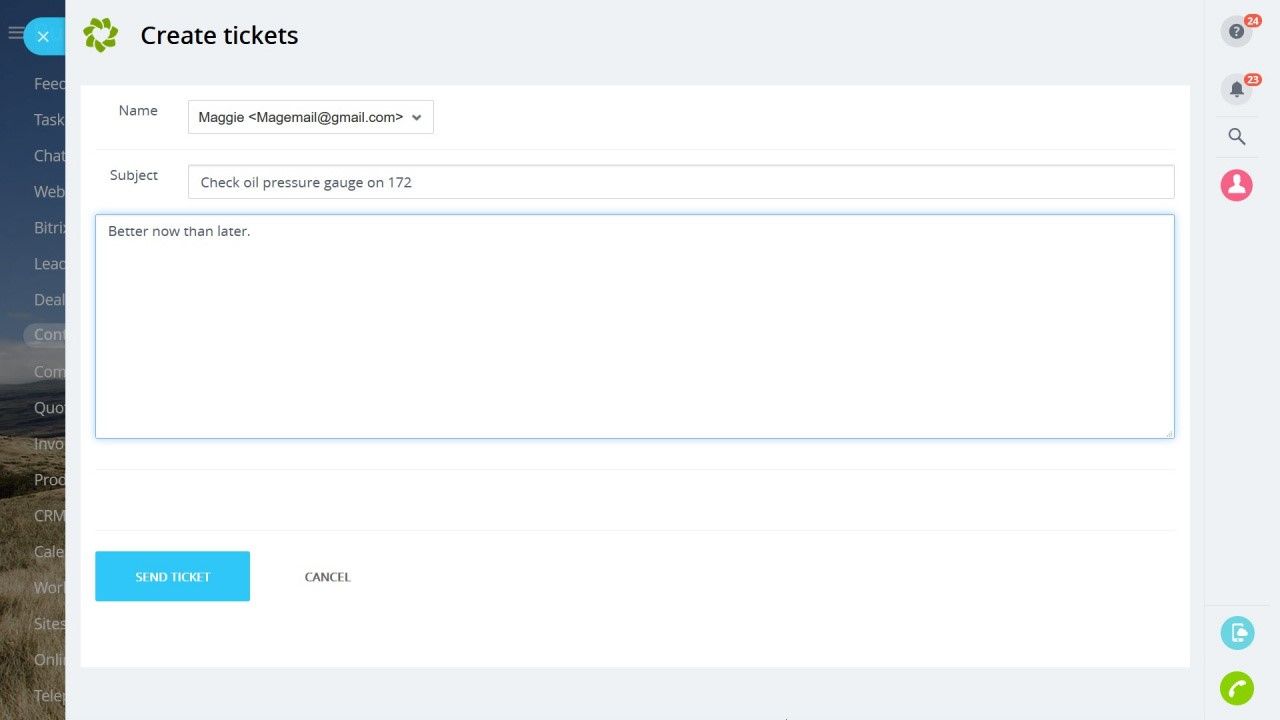Navigate to Sites in the sidebar

(49, 624)
